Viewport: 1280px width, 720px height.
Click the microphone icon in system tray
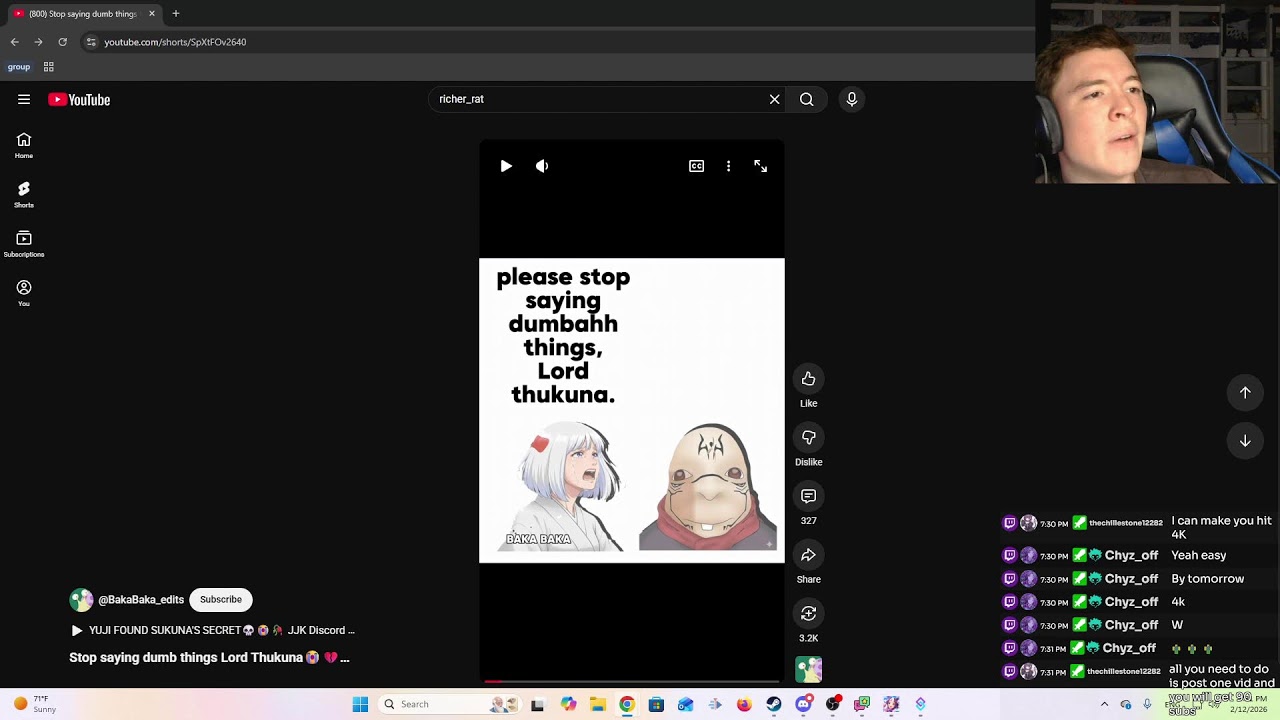1147,704
